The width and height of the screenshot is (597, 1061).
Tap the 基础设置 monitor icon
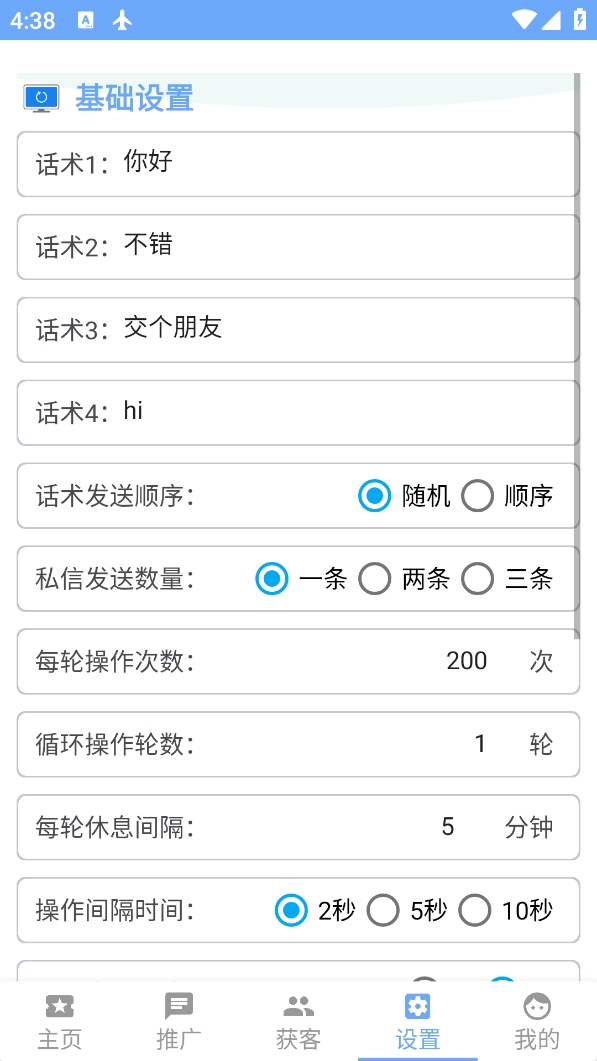[41, 99]
